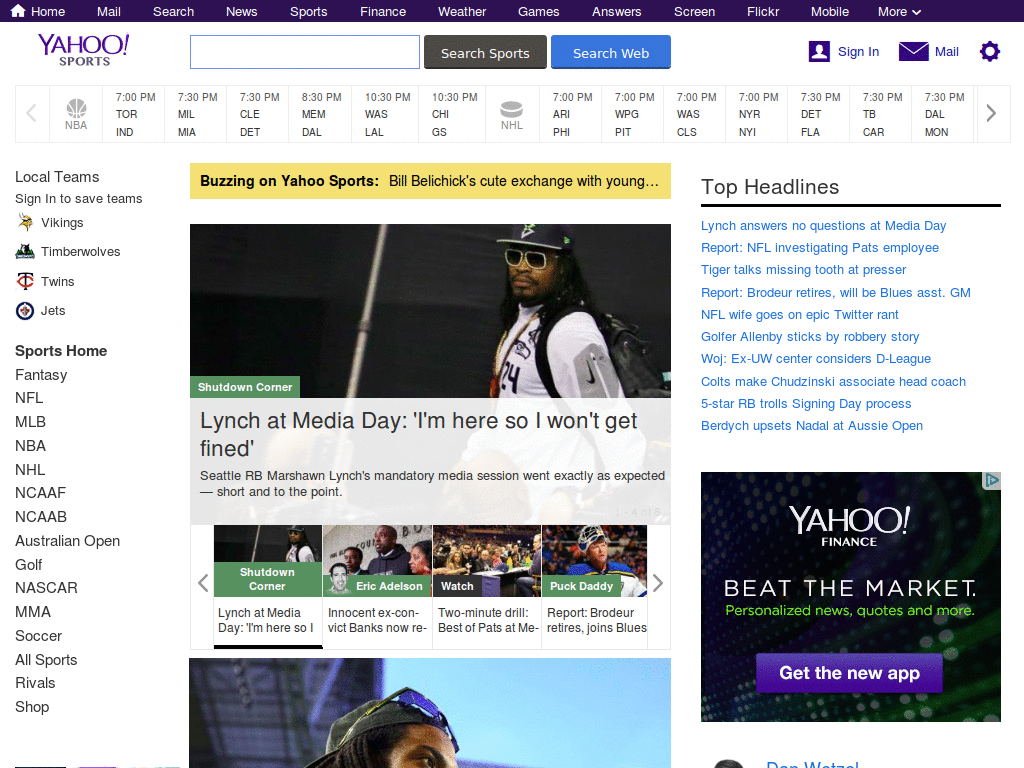Click the AdChoices icon on the ad
The width and height of the screenshot is (1024, 768).
991,480
